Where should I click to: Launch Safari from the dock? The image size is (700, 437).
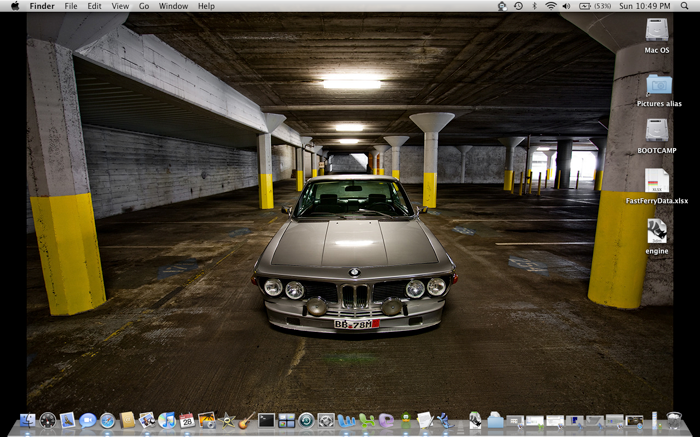point(107,421)
